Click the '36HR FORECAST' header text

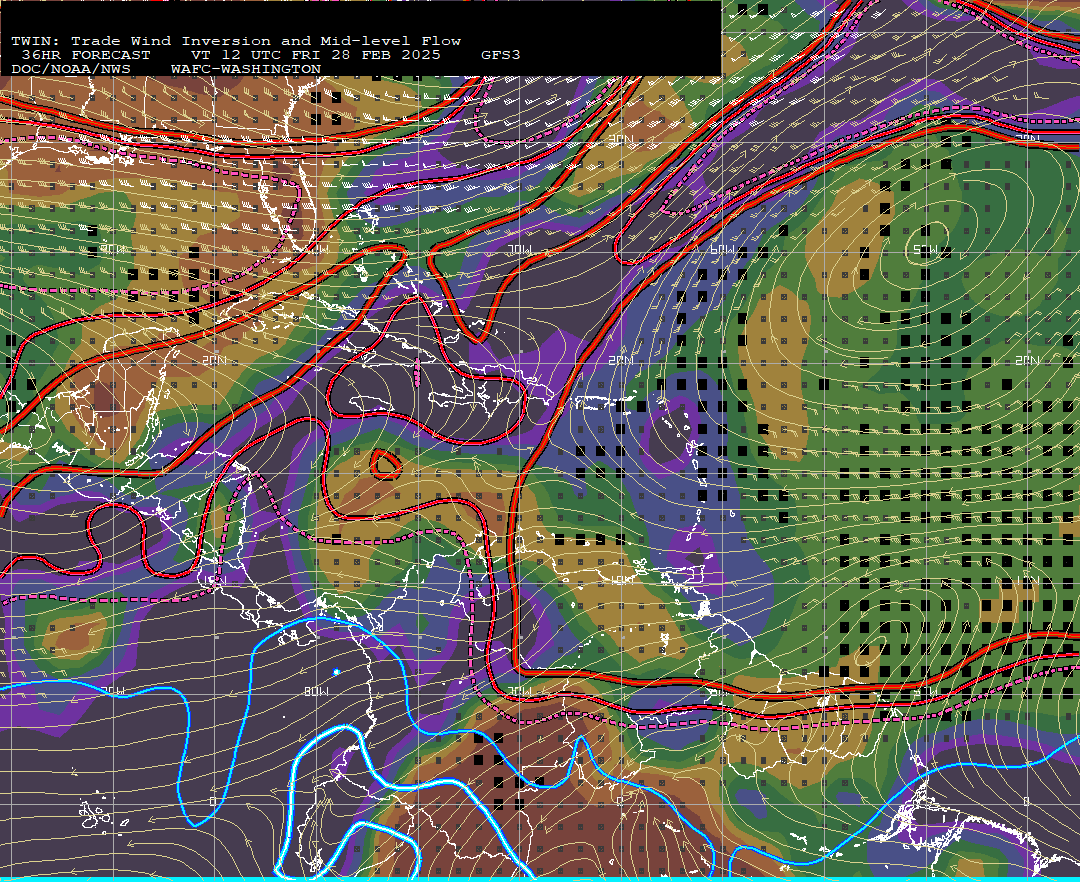85,55
